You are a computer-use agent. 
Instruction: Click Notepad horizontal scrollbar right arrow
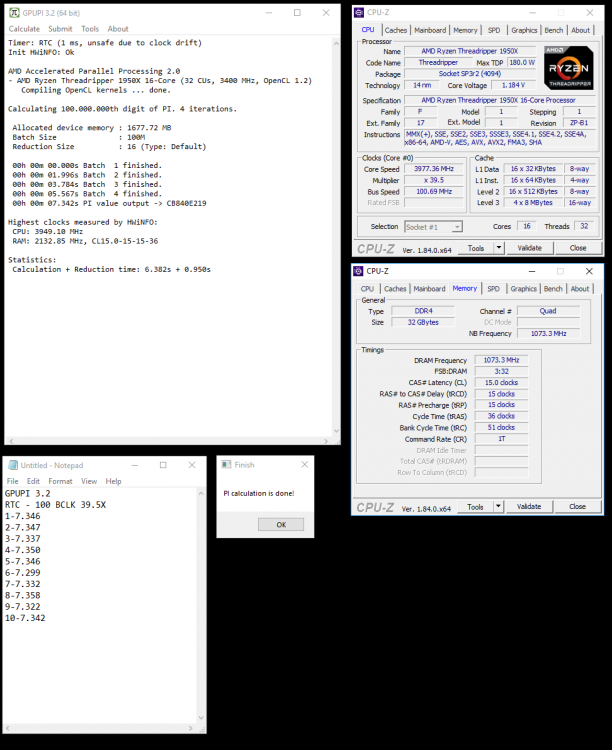(191, 728)
